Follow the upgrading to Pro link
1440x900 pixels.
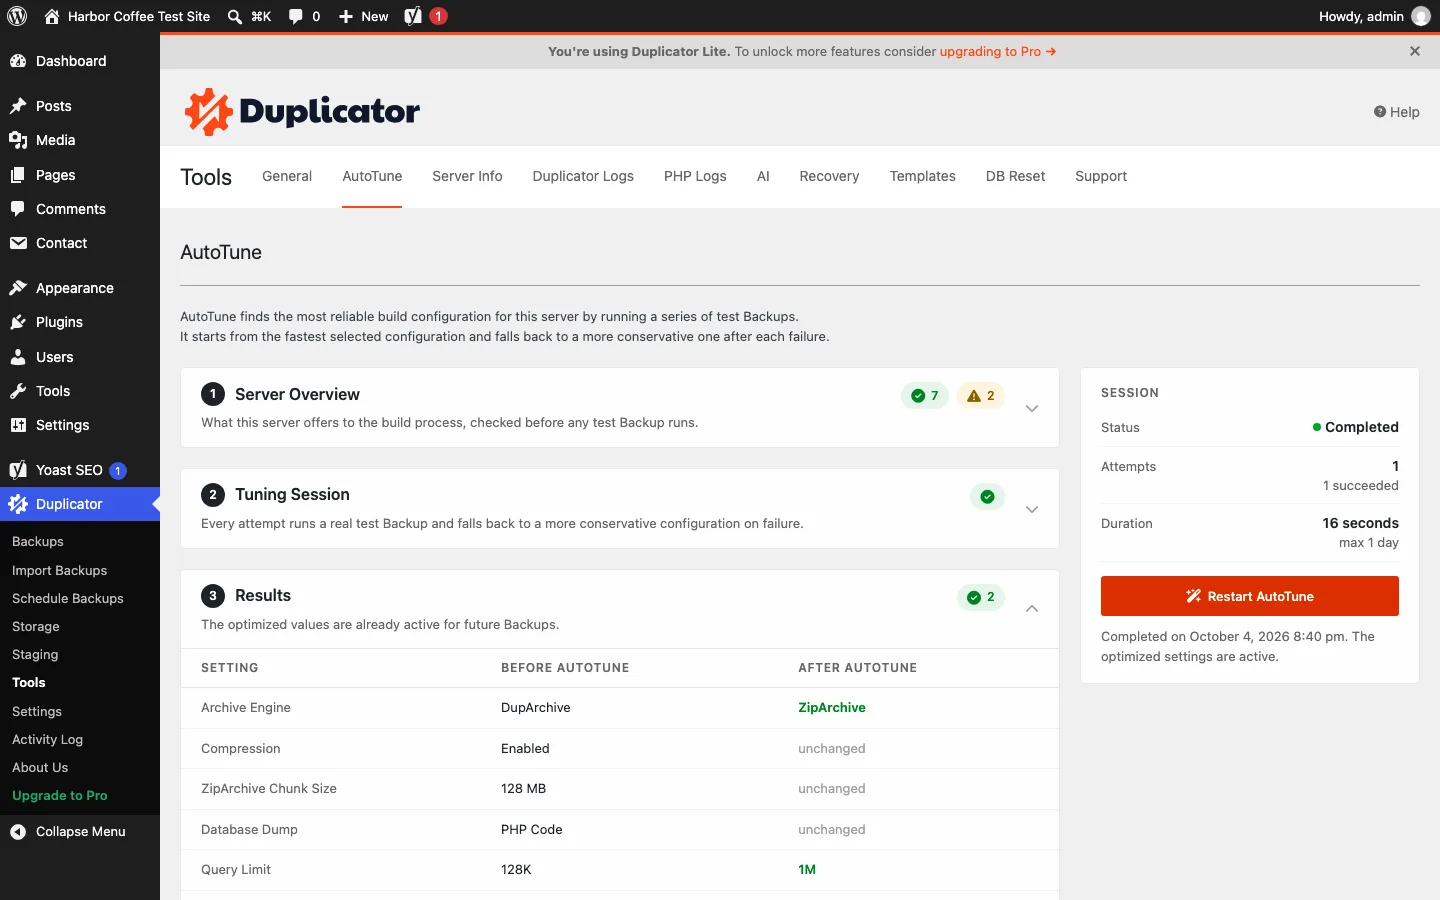pyautogui.click(x=997, y=51)
